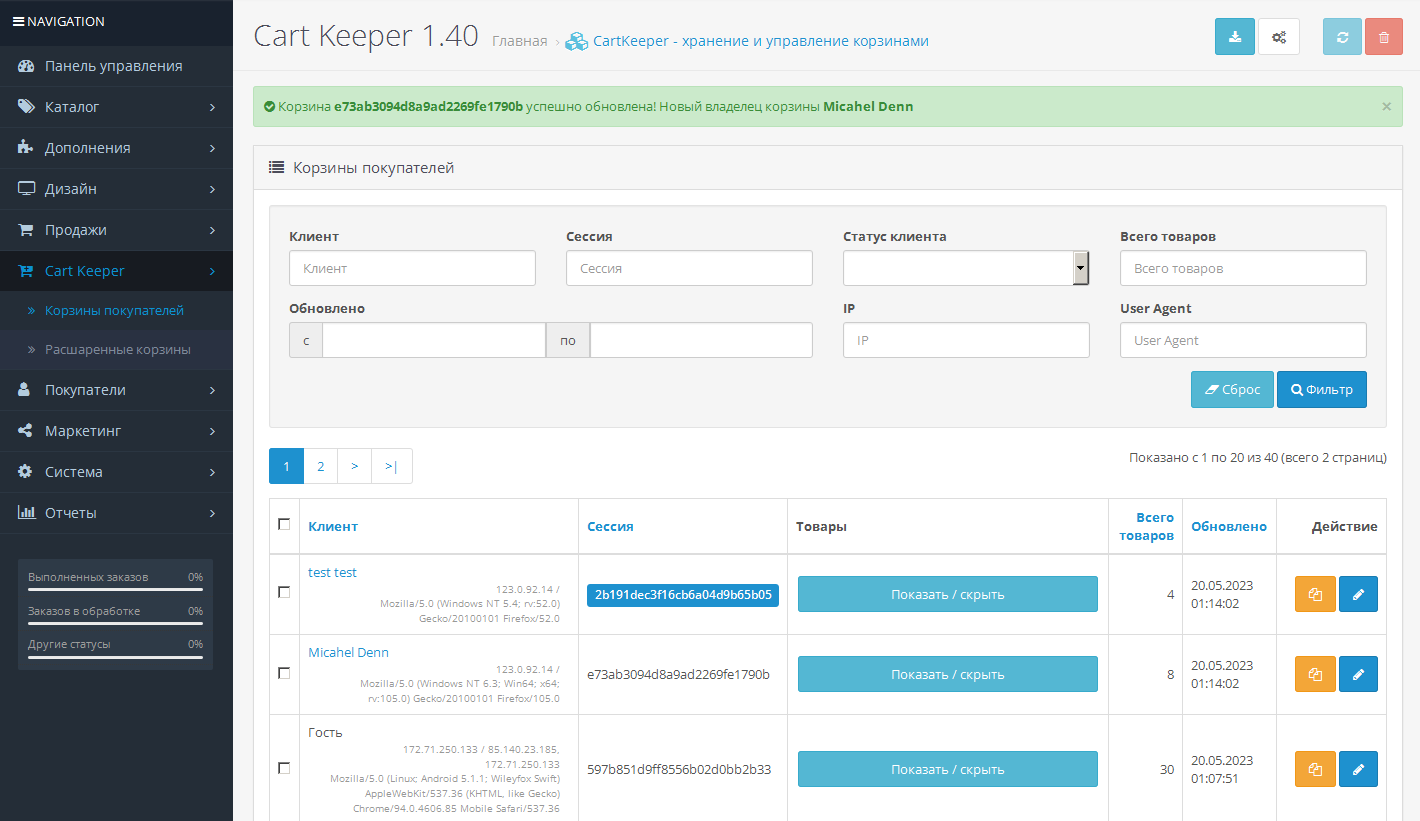Jump to last page with >| button
1420x821 pixels.
(x=391, y=466)
